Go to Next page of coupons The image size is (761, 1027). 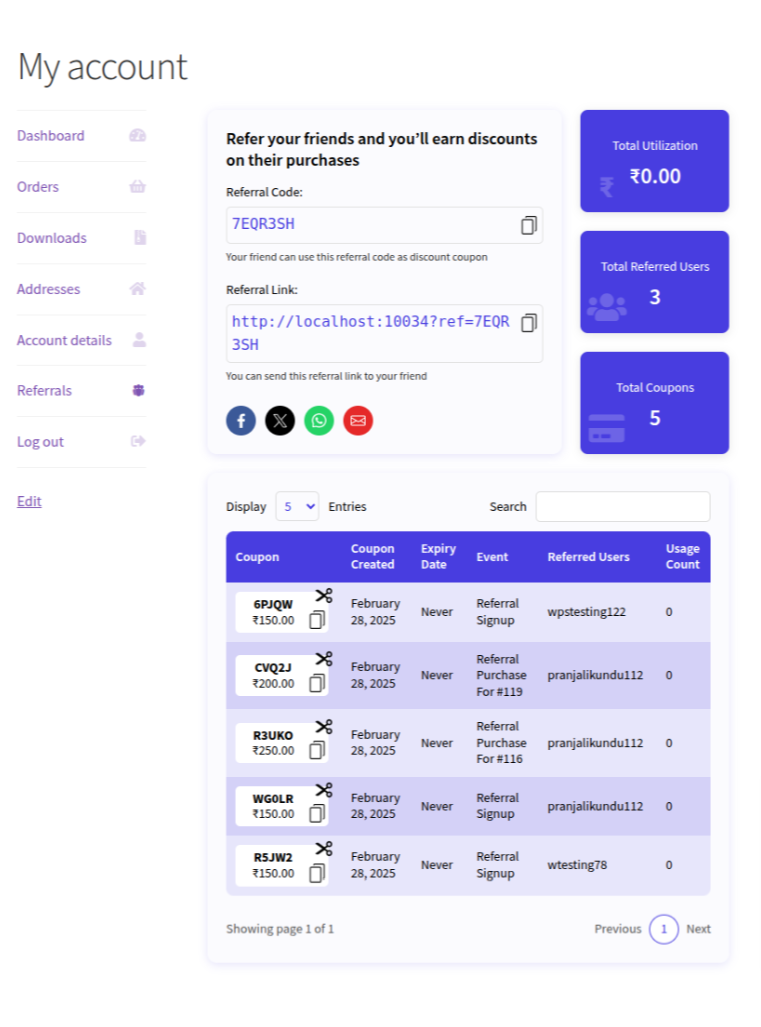tap(698, 929)
